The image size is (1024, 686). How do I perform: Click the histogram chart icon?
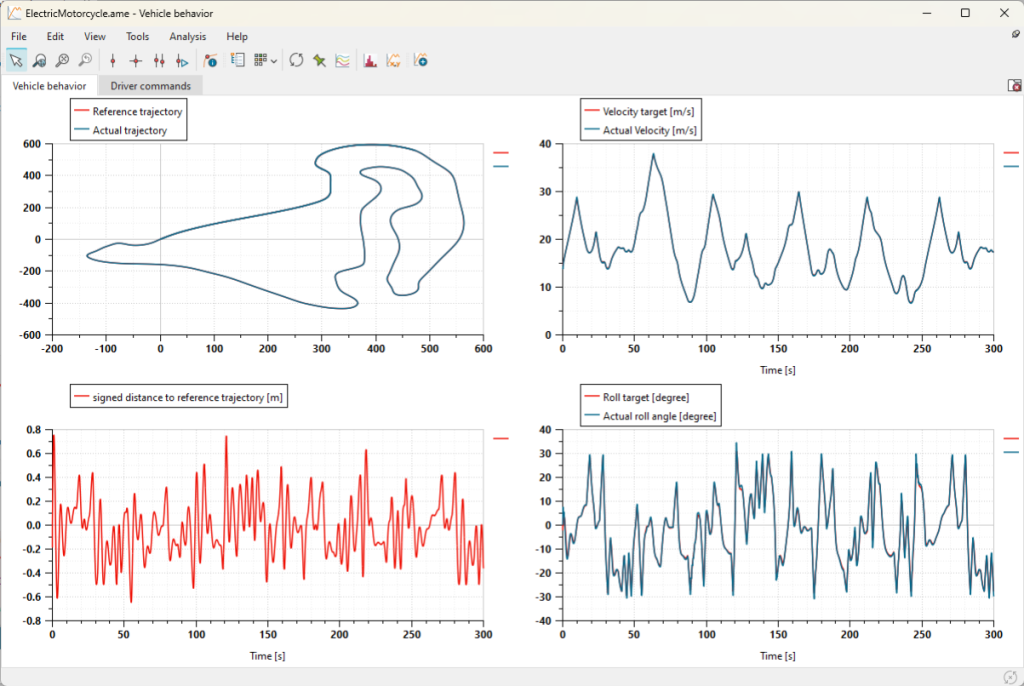pos(370,61)
